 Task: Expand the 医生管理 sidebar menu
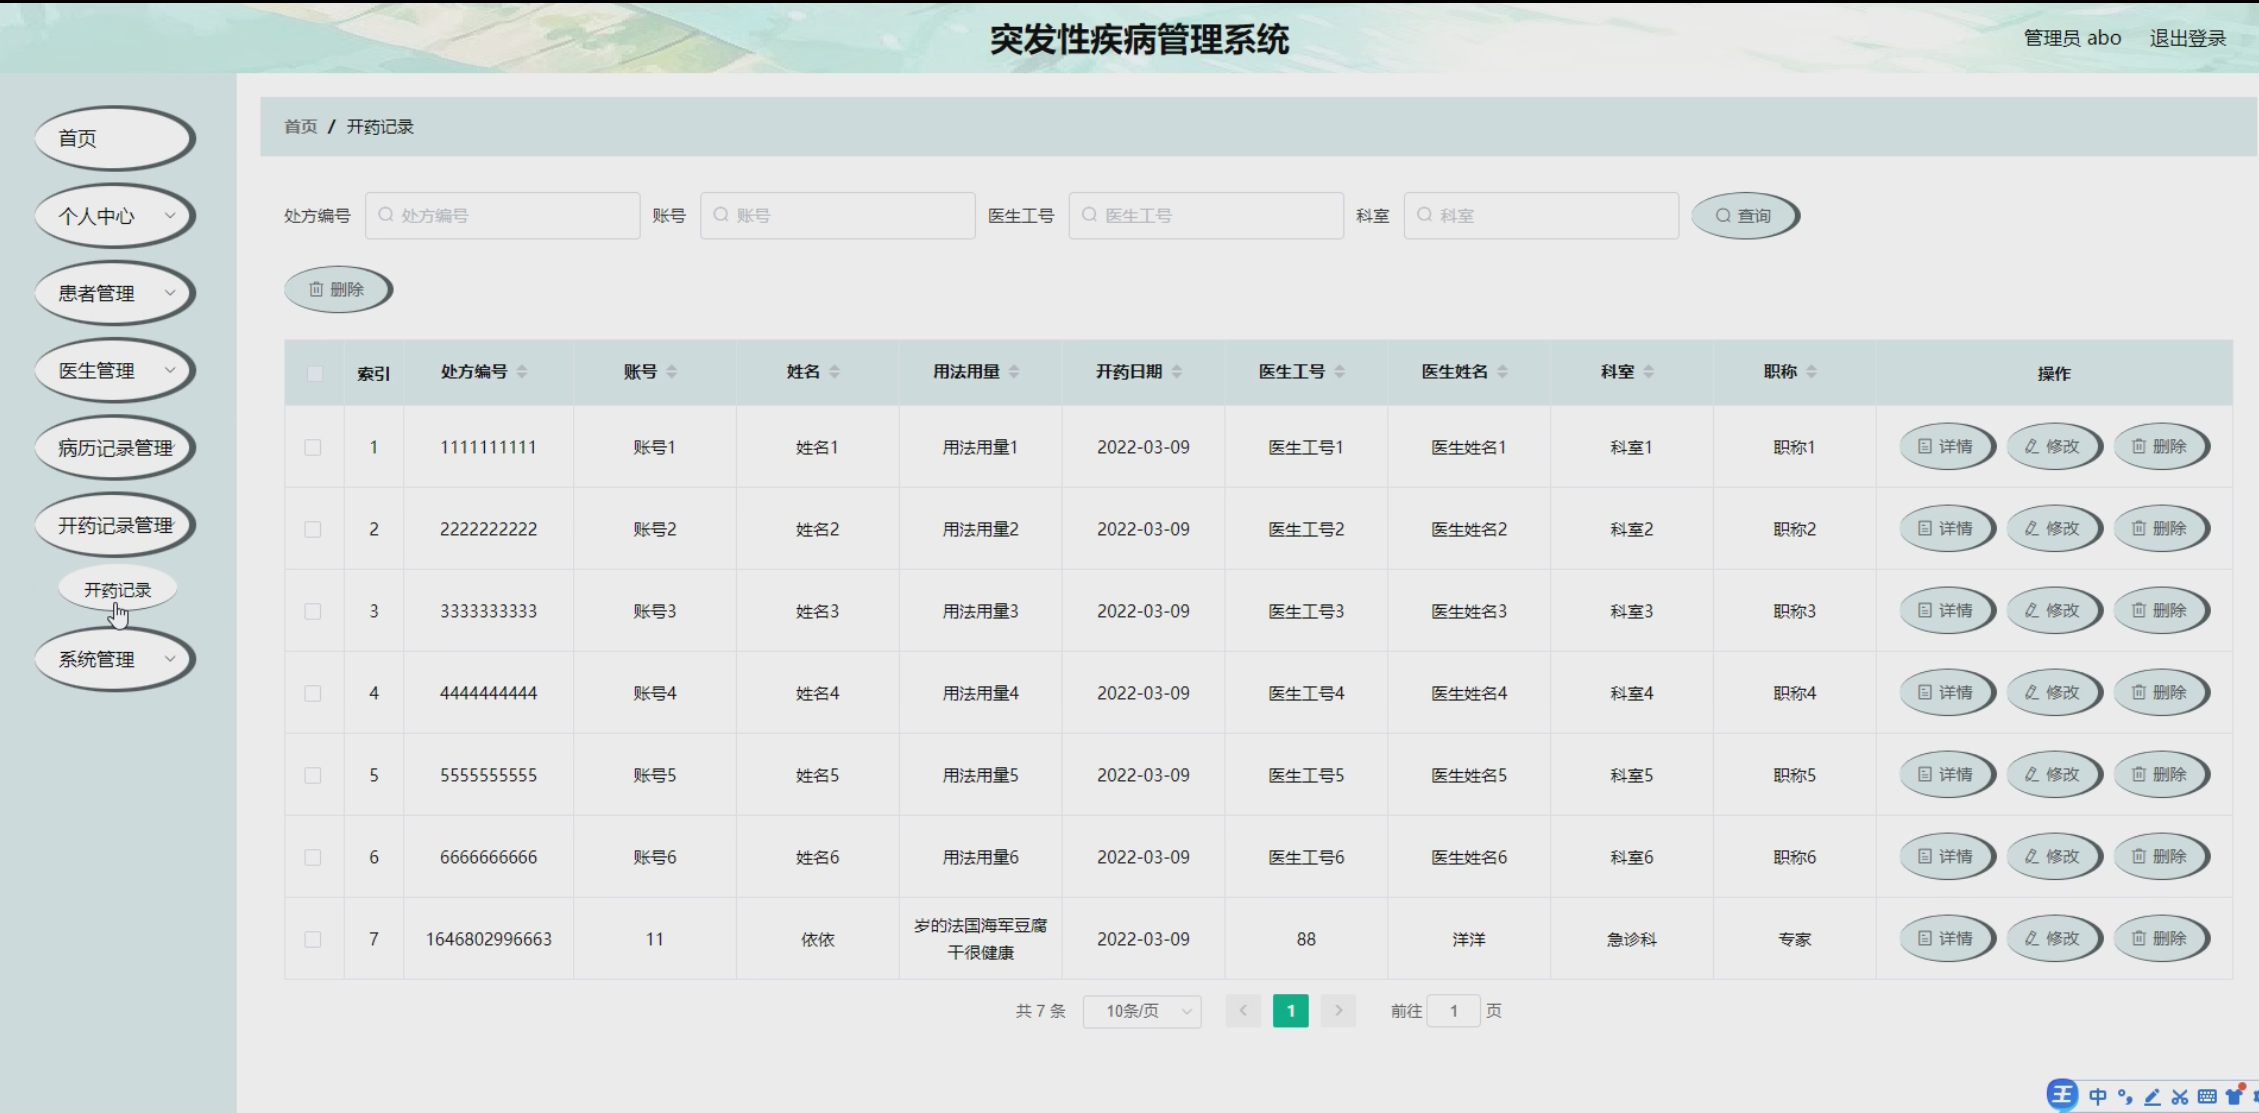tap(114, 371)
